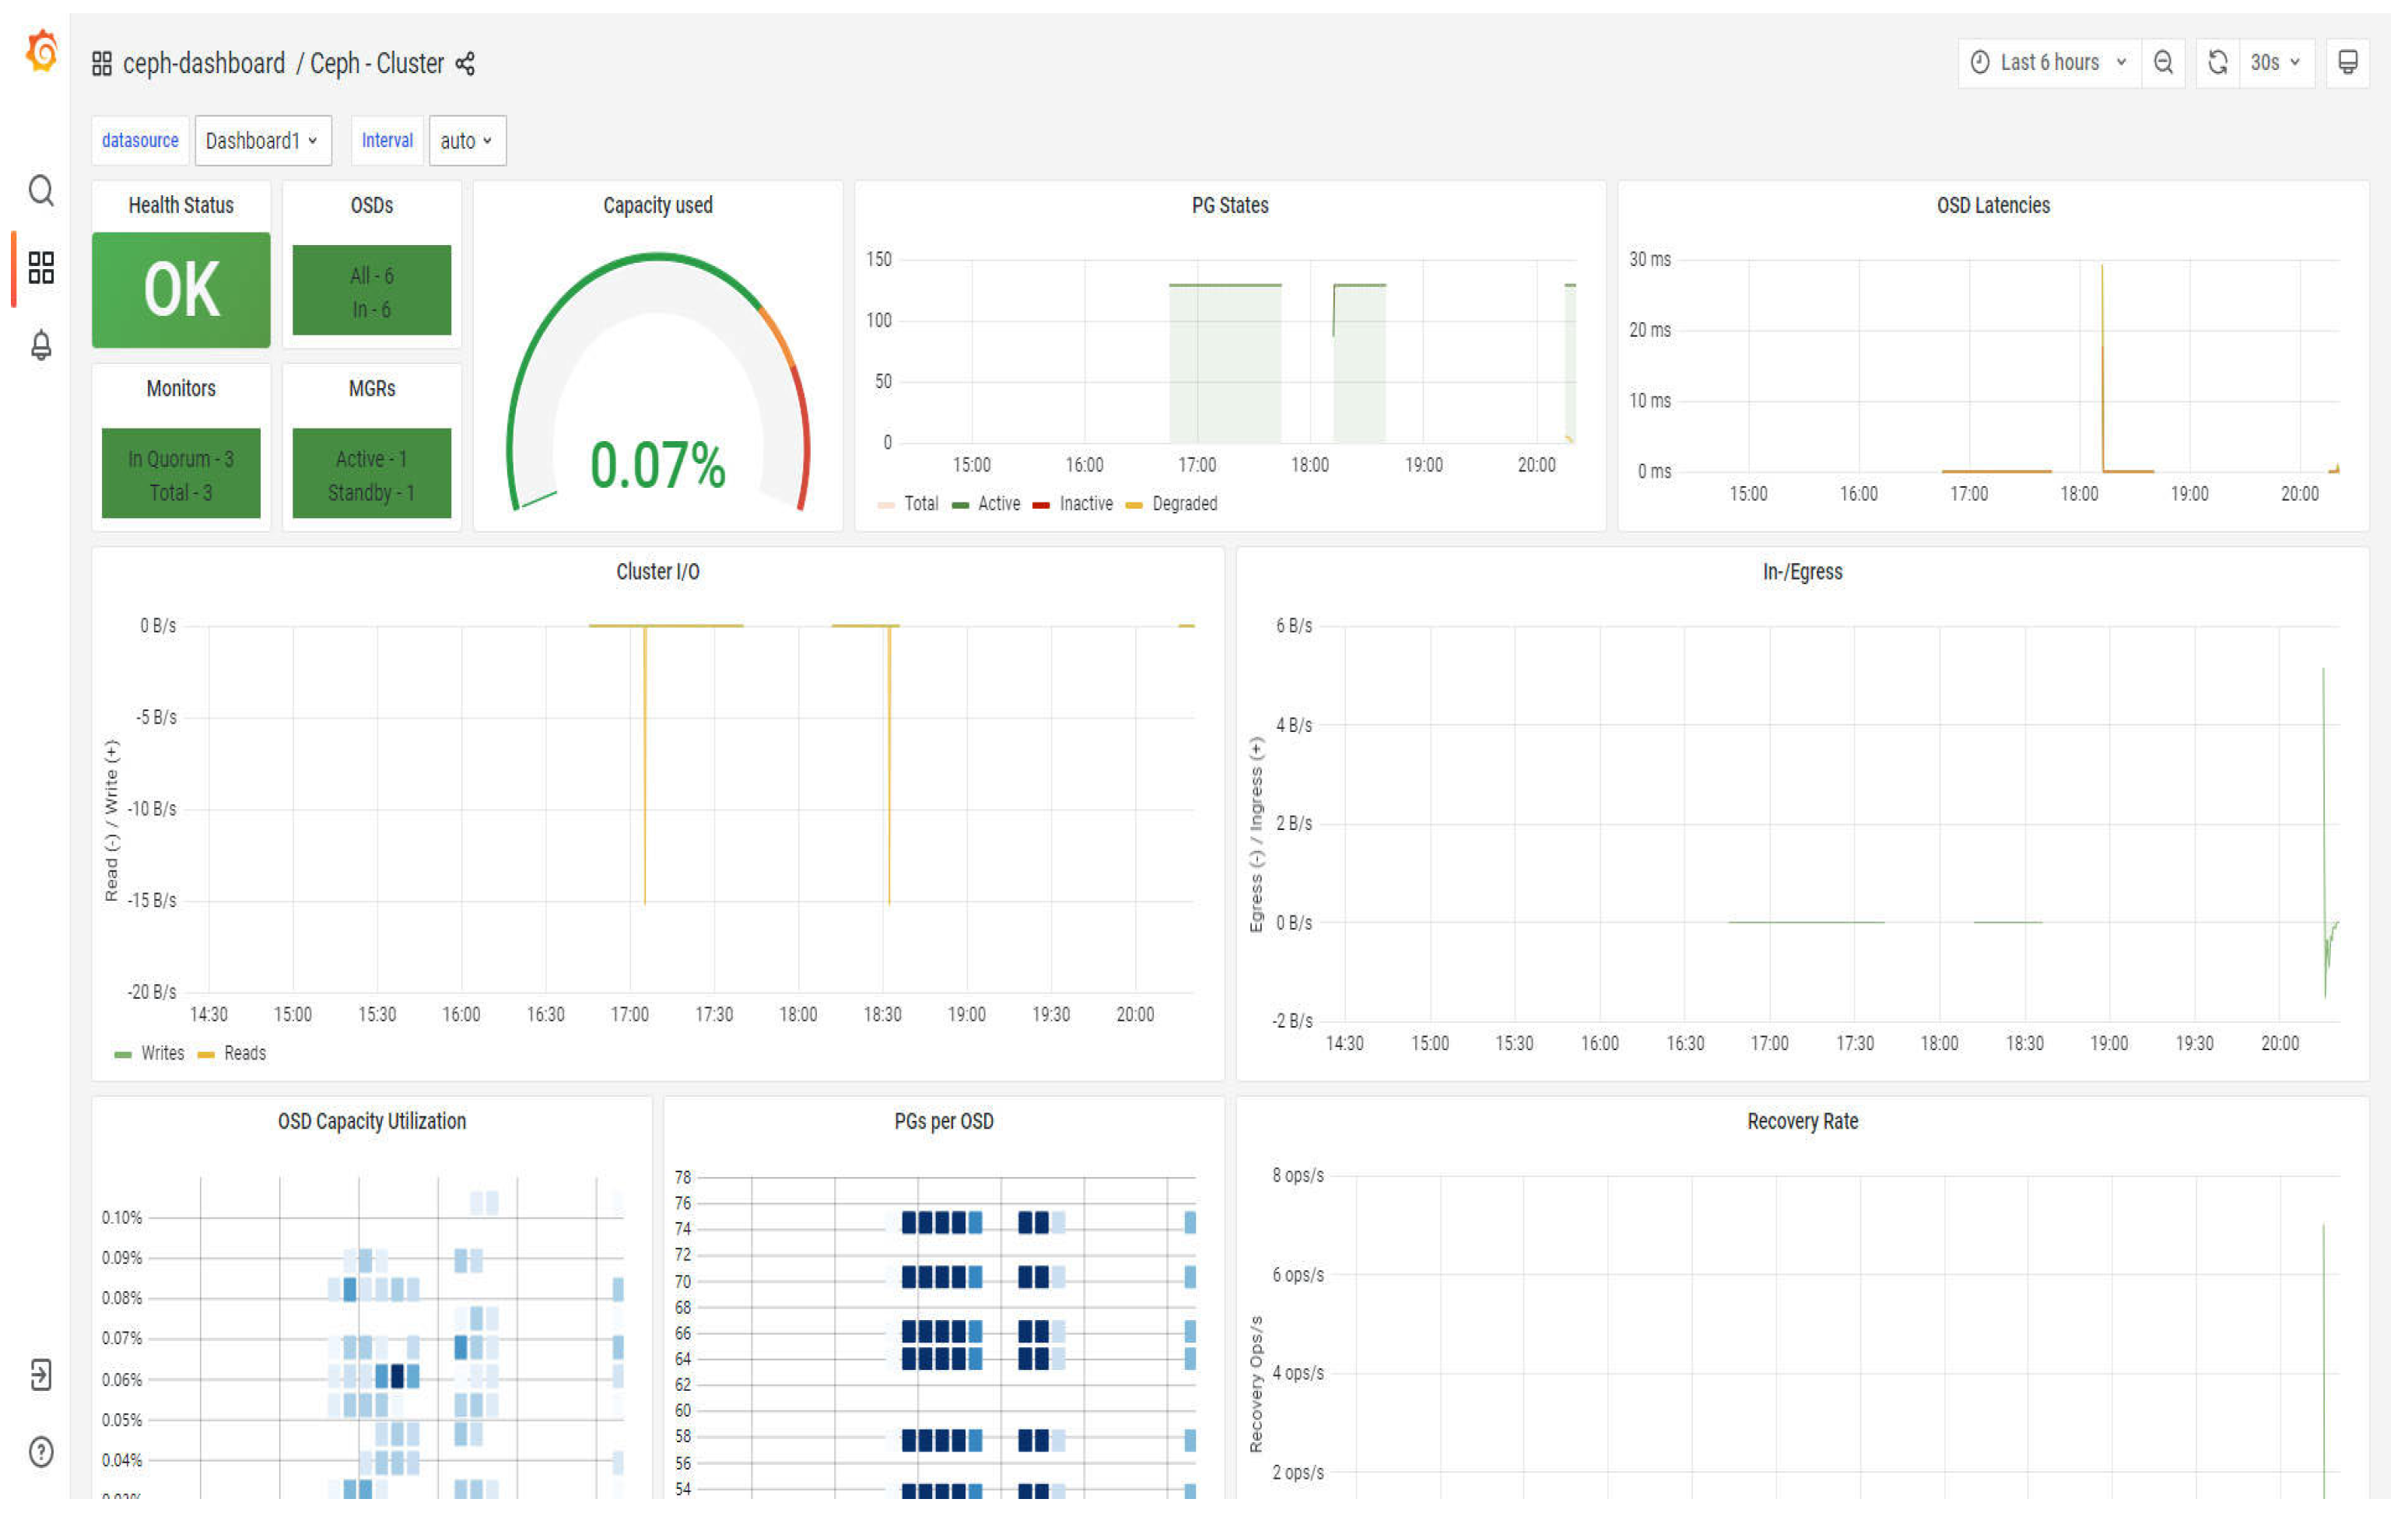
Task: Open the auto interval dropdown
Action: click(x=467, y=141)
